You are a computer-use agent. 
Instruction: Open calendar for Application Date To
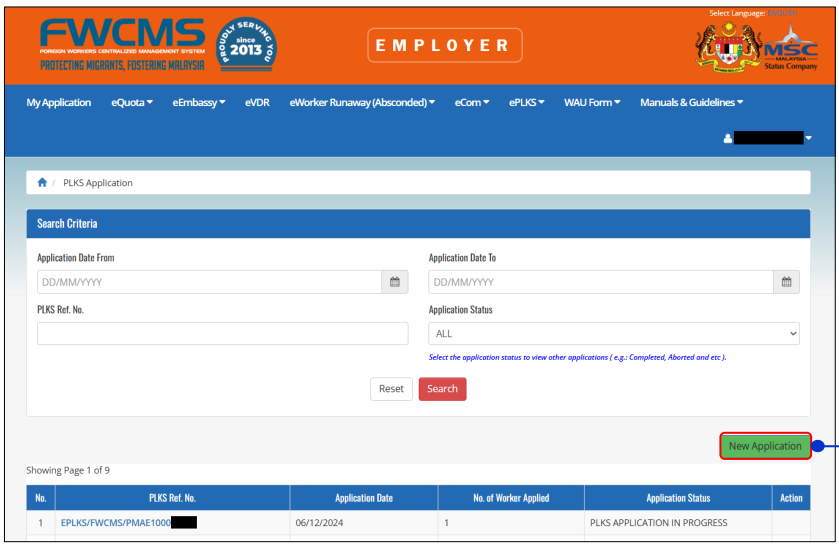pyautogui.click(x=787, y=282)
